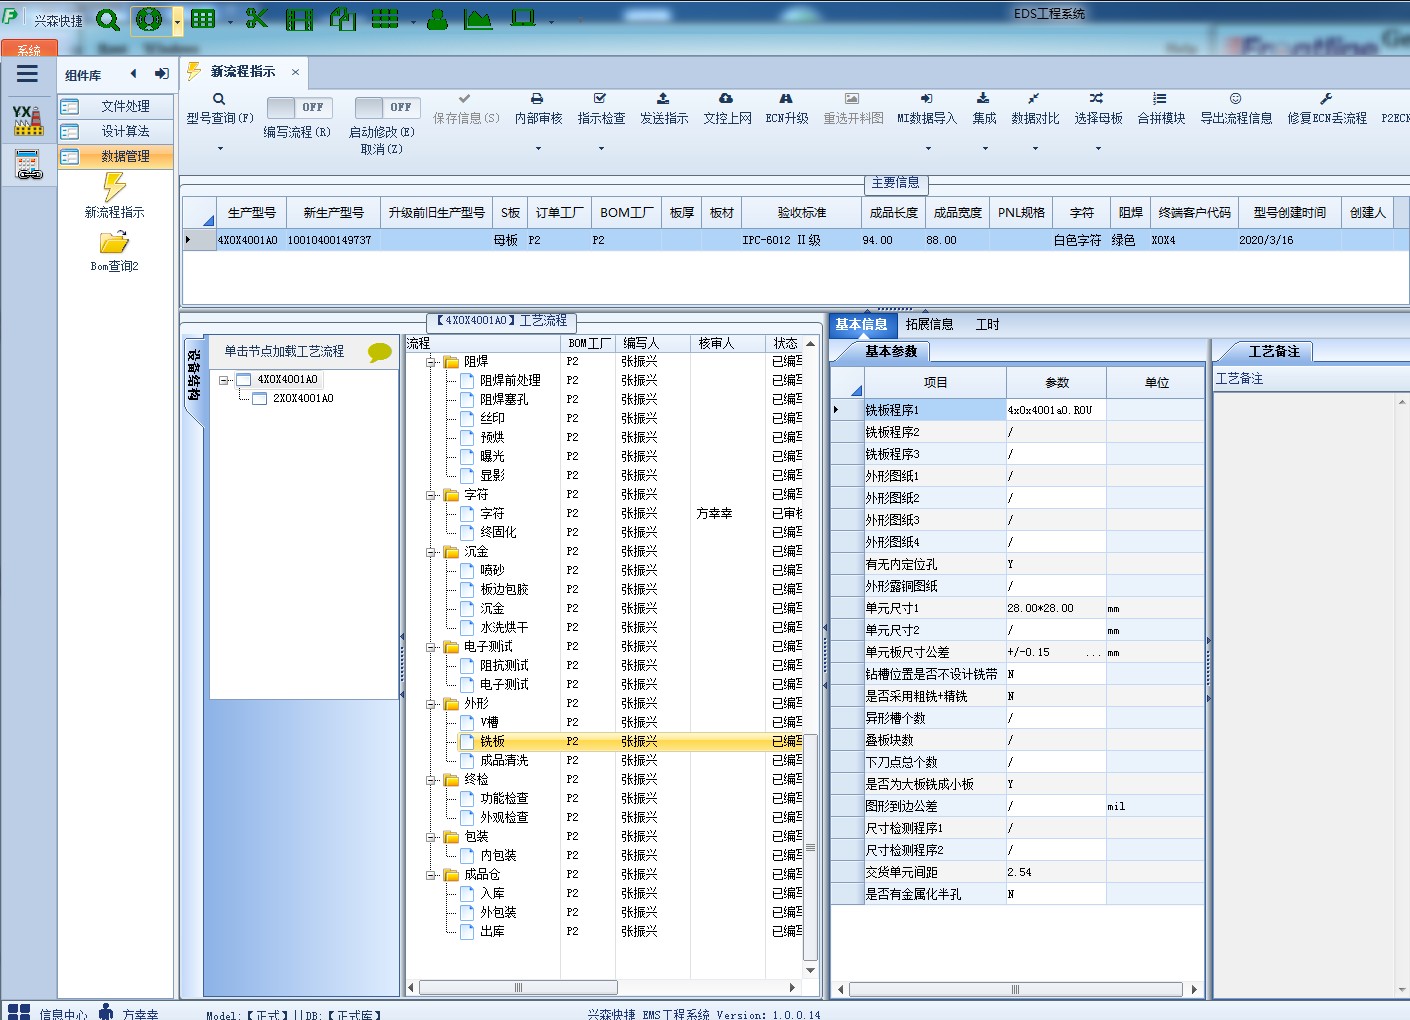Click the green person user icon
The width and height of the screenshot is (1410, 1020).
(x=437, y=19)
